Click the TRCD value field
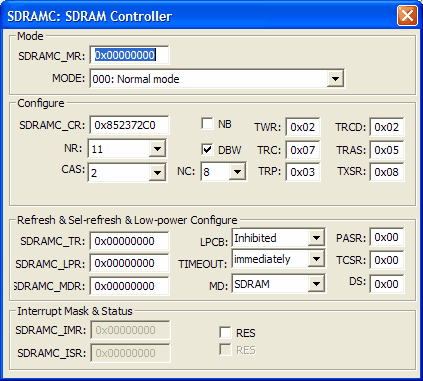 pos(387,127)
